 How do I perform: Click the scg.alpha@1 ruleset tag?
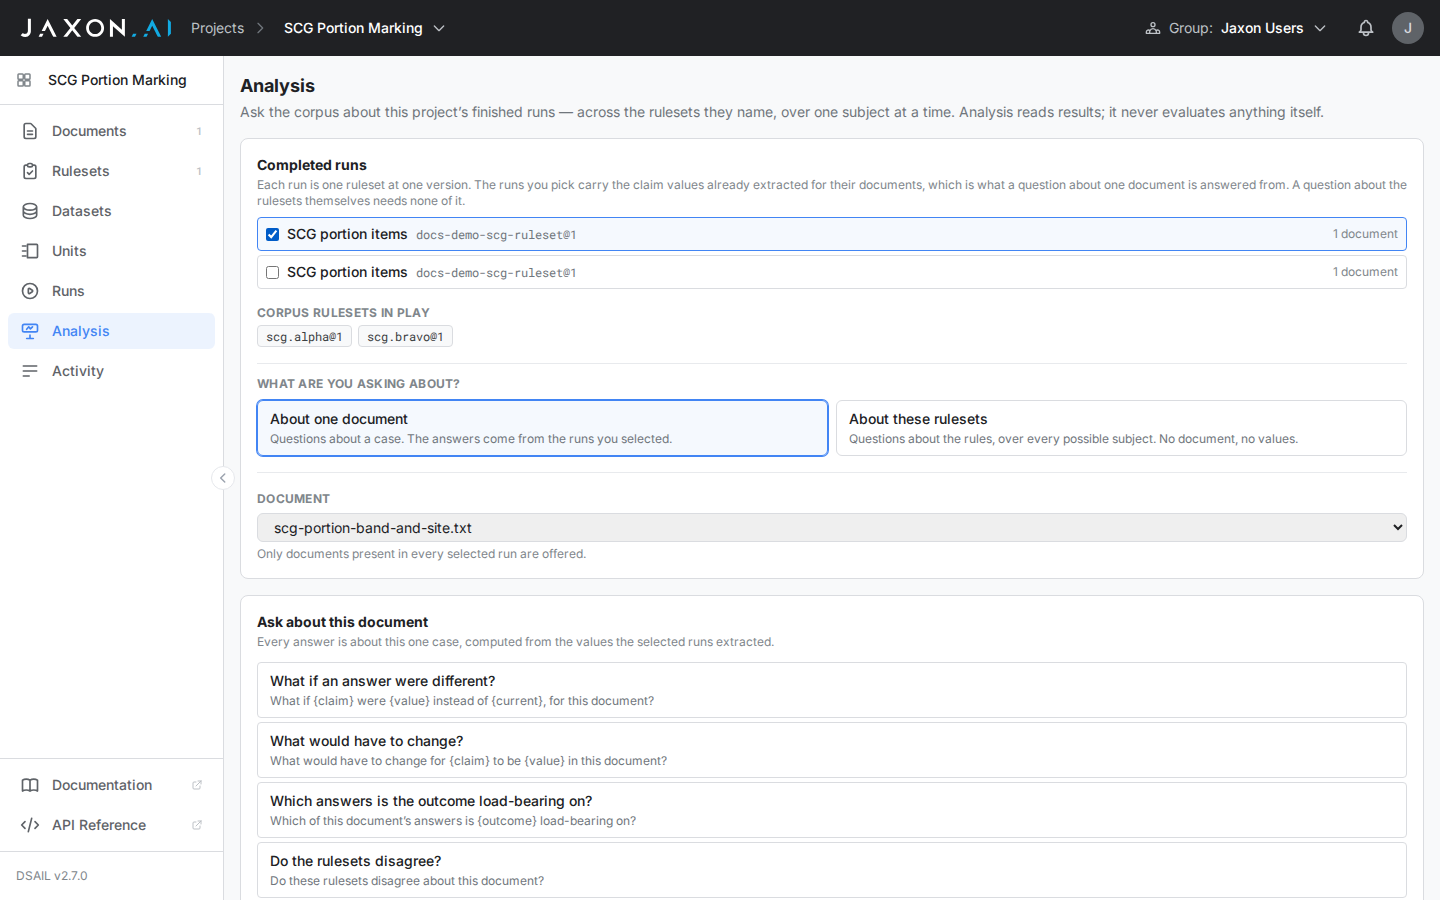(x=304, y=337)
